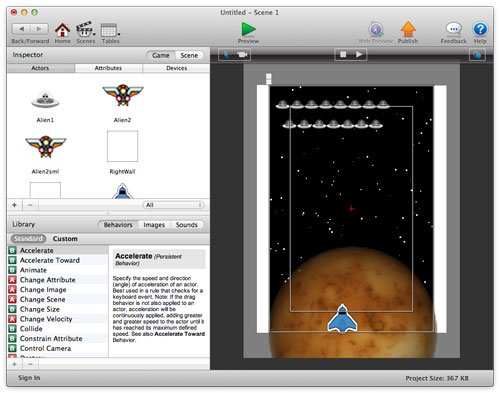Select the Constrain Attribute behavior
Viewport: 500px width, 393px height.
click(58, 339)
